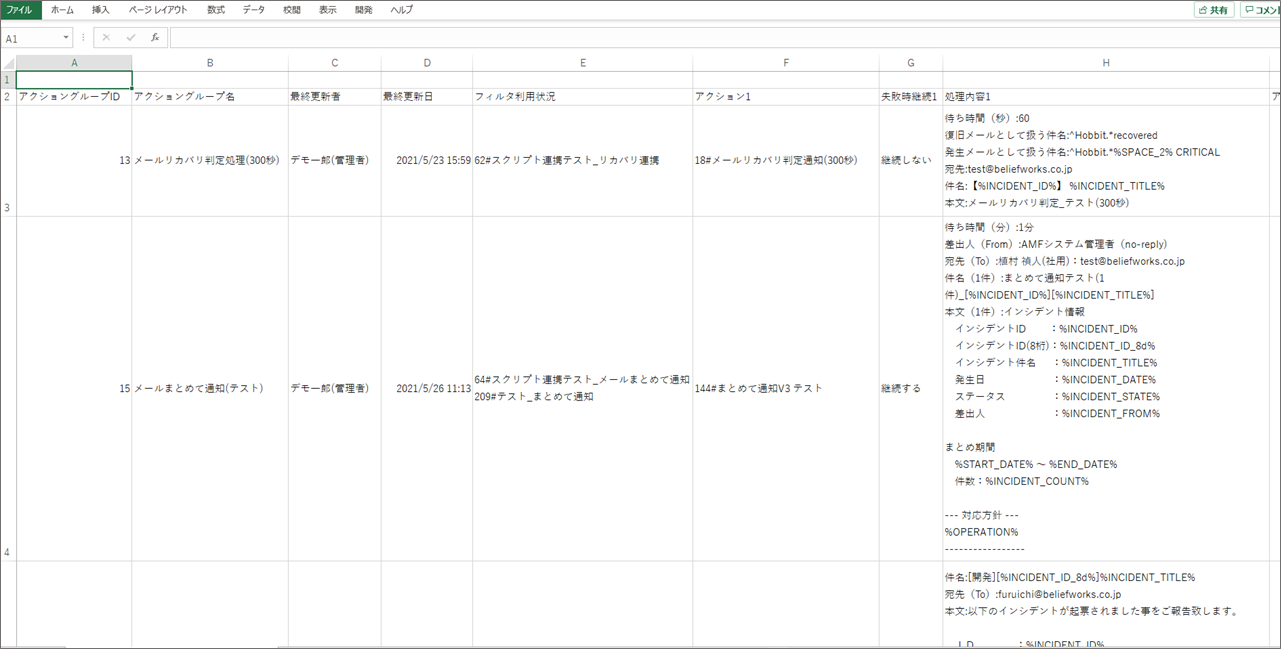Click the 共有 share button
Viewport: 1283px width, 649px height.
pos(1213,9)
